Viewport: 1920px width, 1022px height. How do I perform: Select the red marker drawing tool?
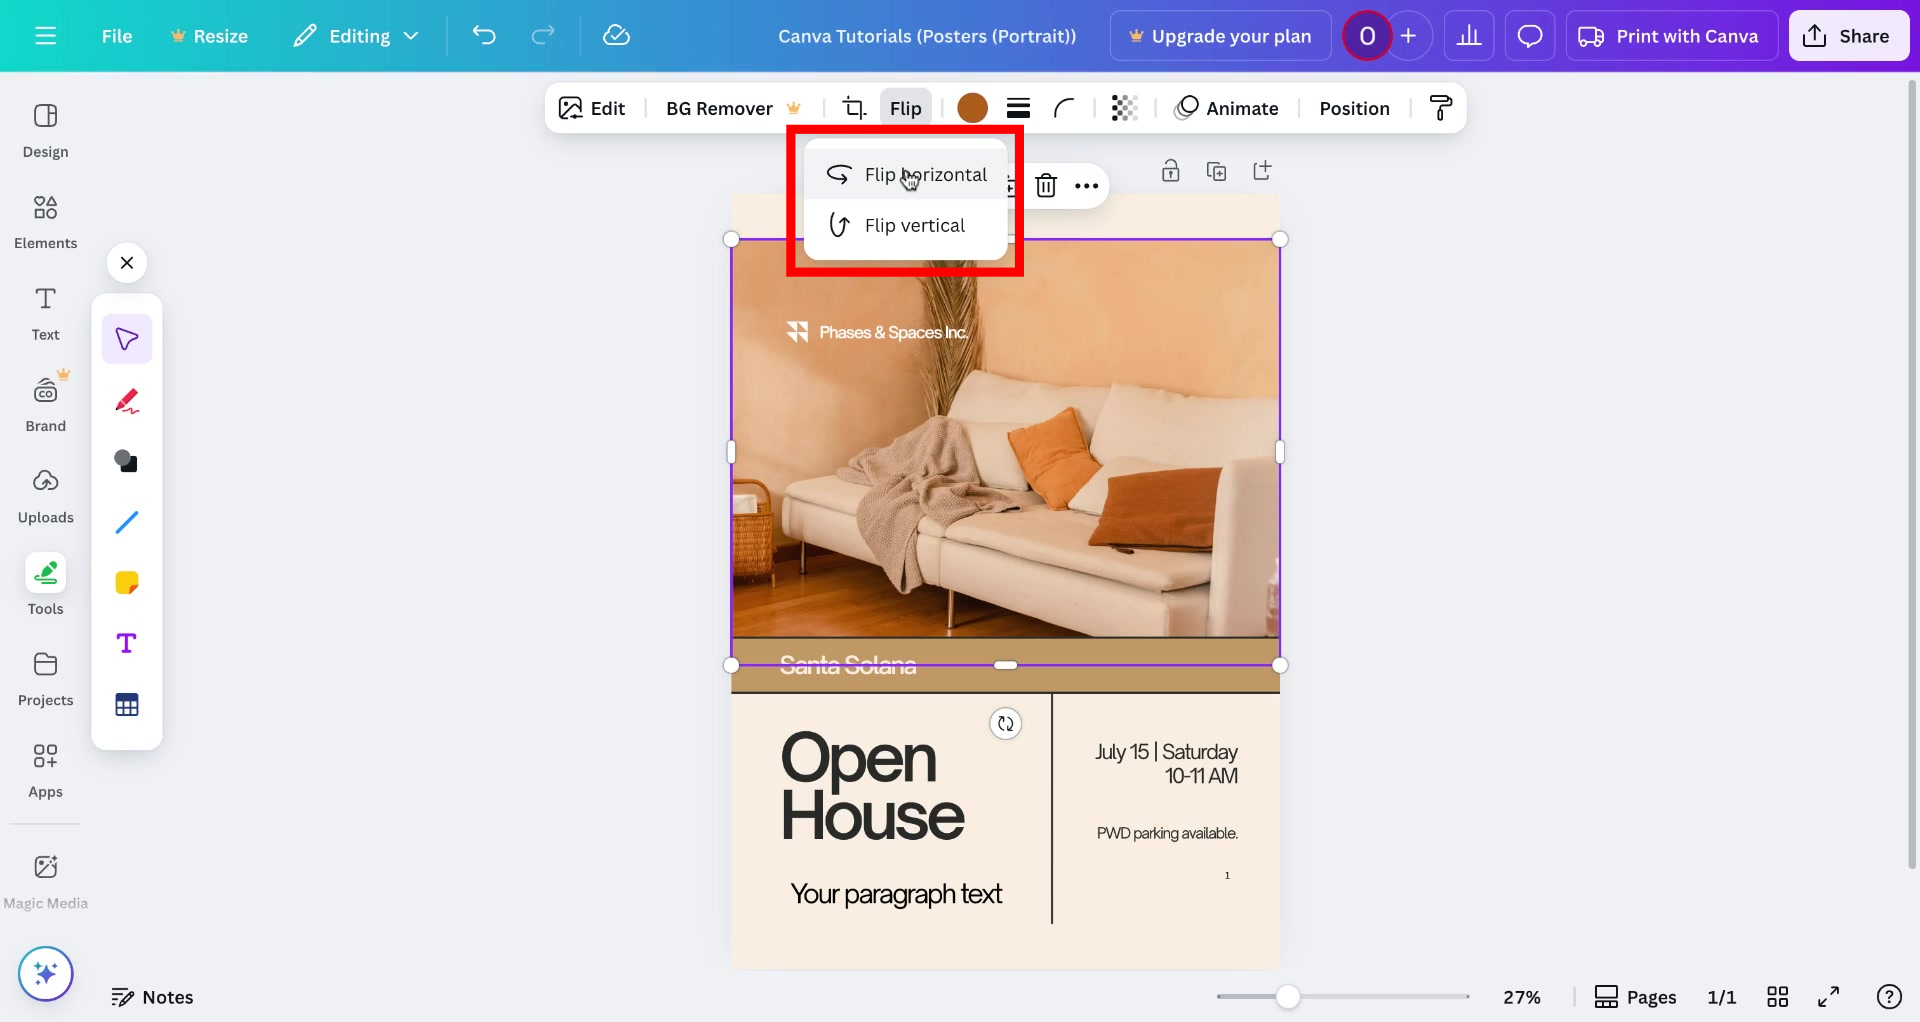(127, 401)
